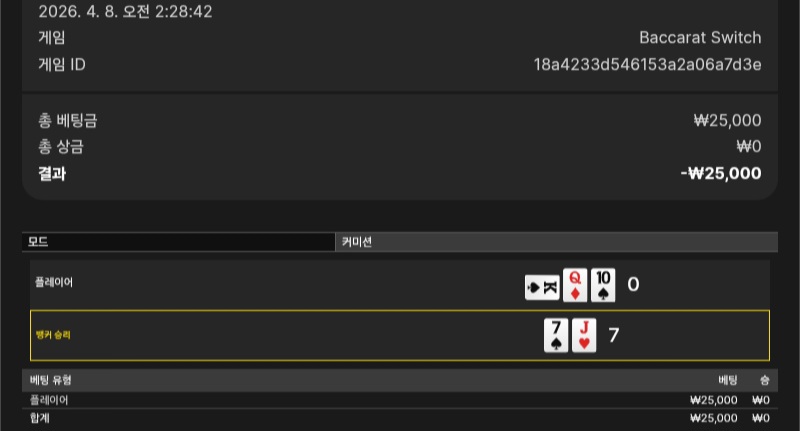Screen dimensions: 800x431
Task: Click the Jack of hearts banker card
Action: tap(584, 335)
